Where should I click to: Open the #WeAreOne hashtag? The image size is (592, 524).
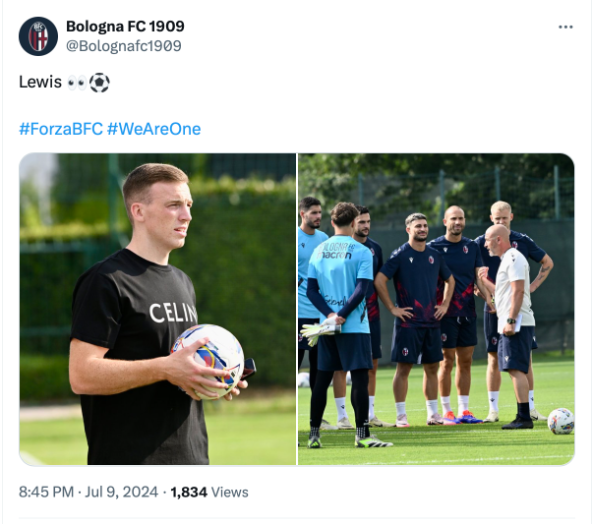tap(154, 129)
